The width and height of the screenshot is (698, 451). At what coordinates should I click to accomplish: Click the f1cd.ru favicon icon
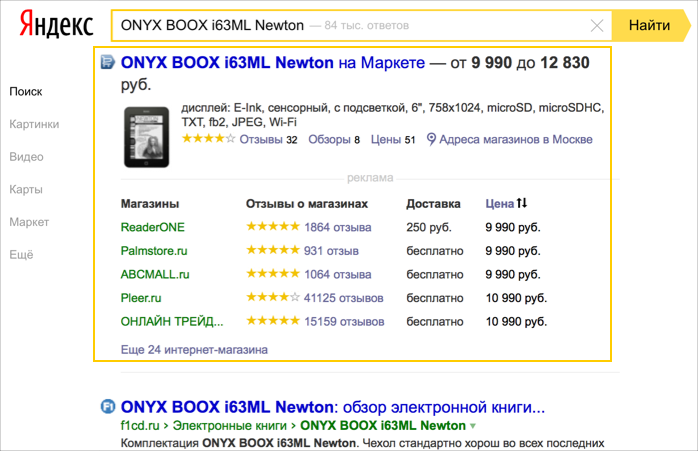(x=108, y=406)
